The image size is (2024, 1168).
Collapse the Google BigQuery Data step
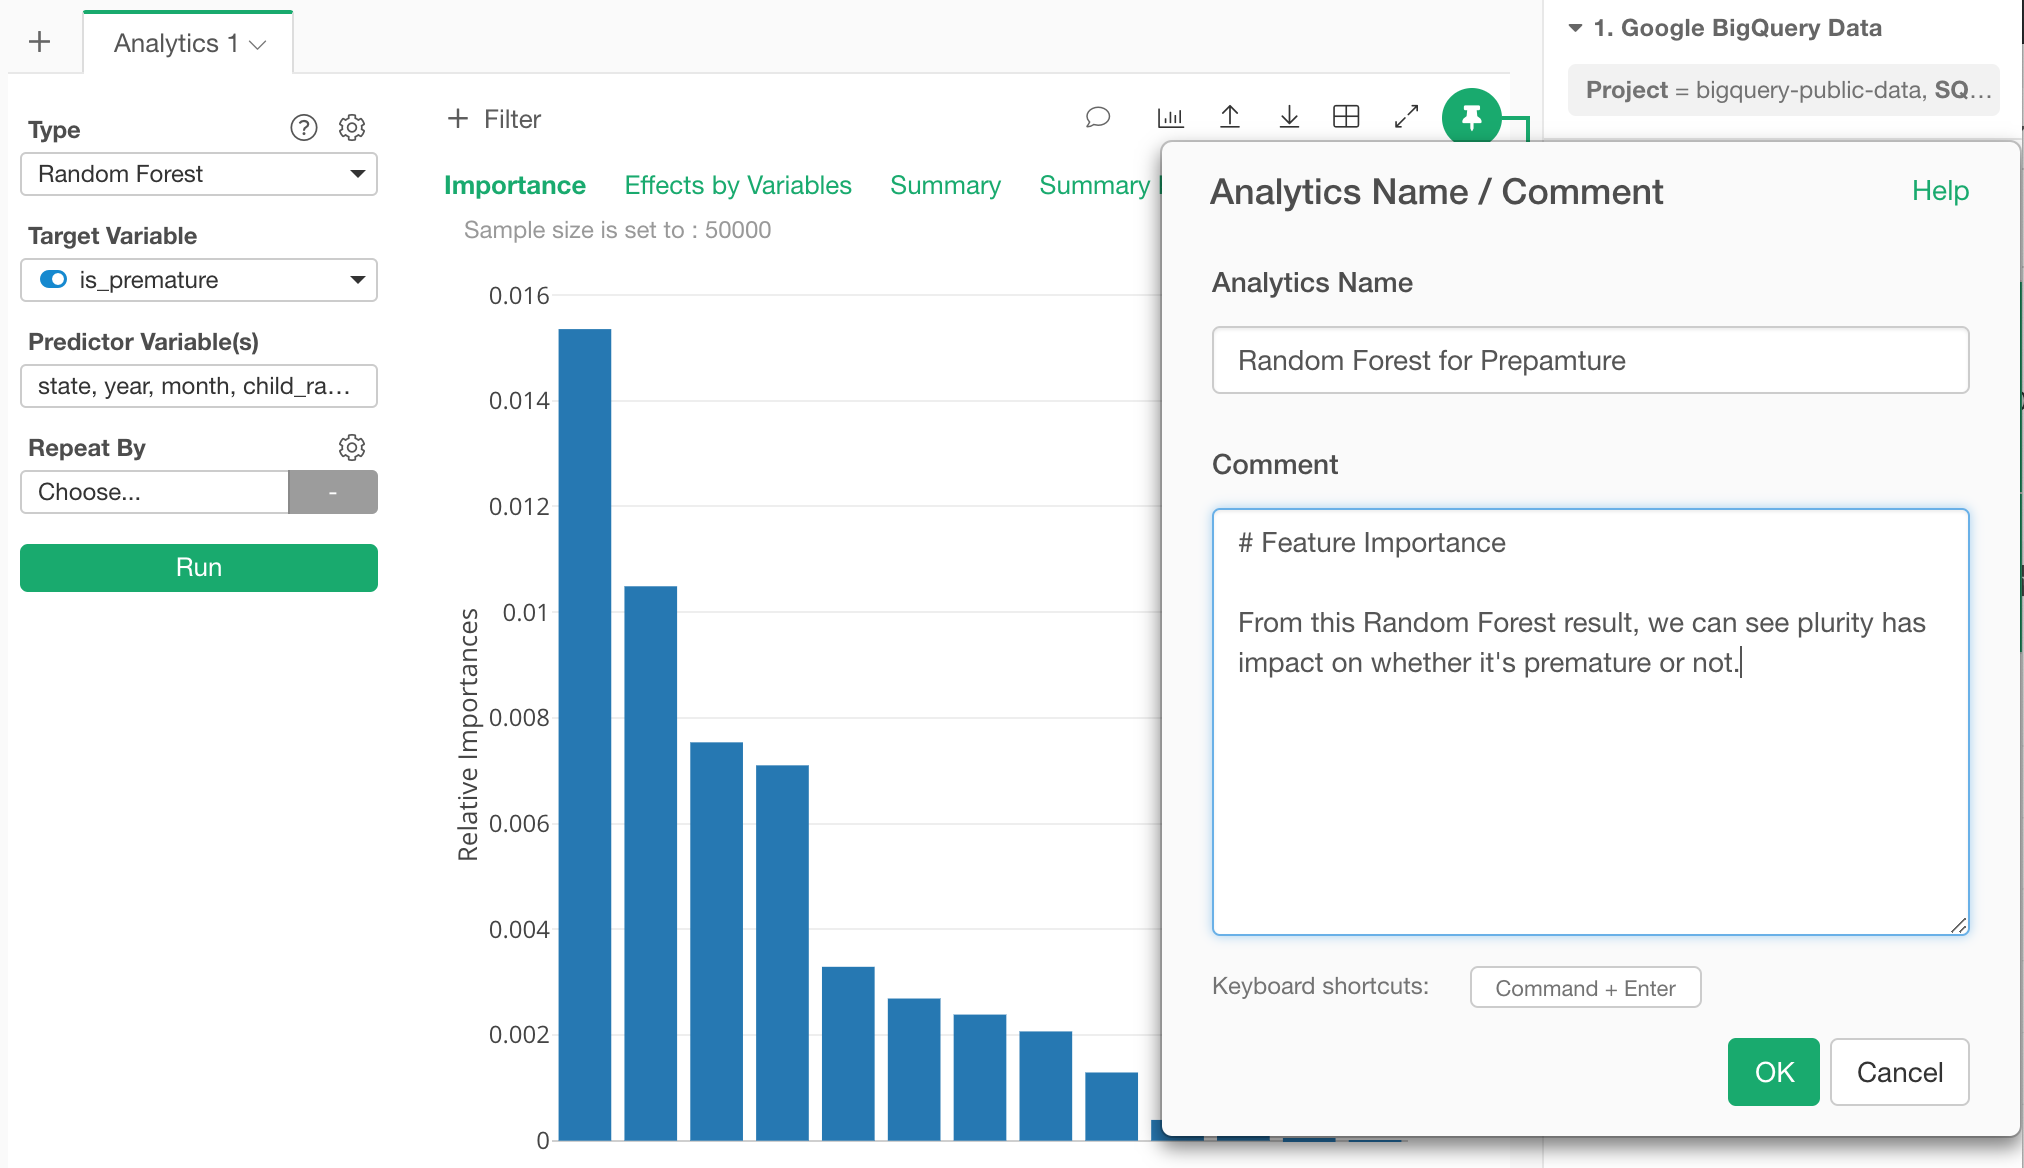point(1575,28)
